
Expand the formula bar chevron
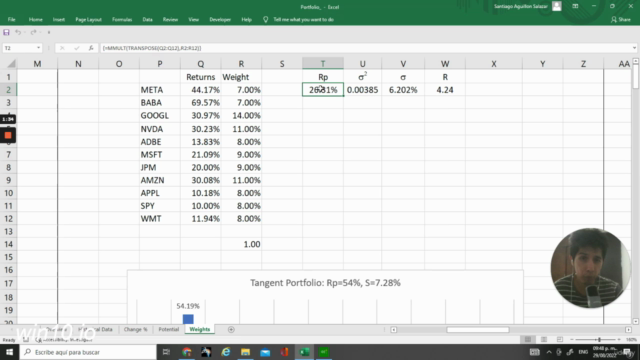(634, 48)
